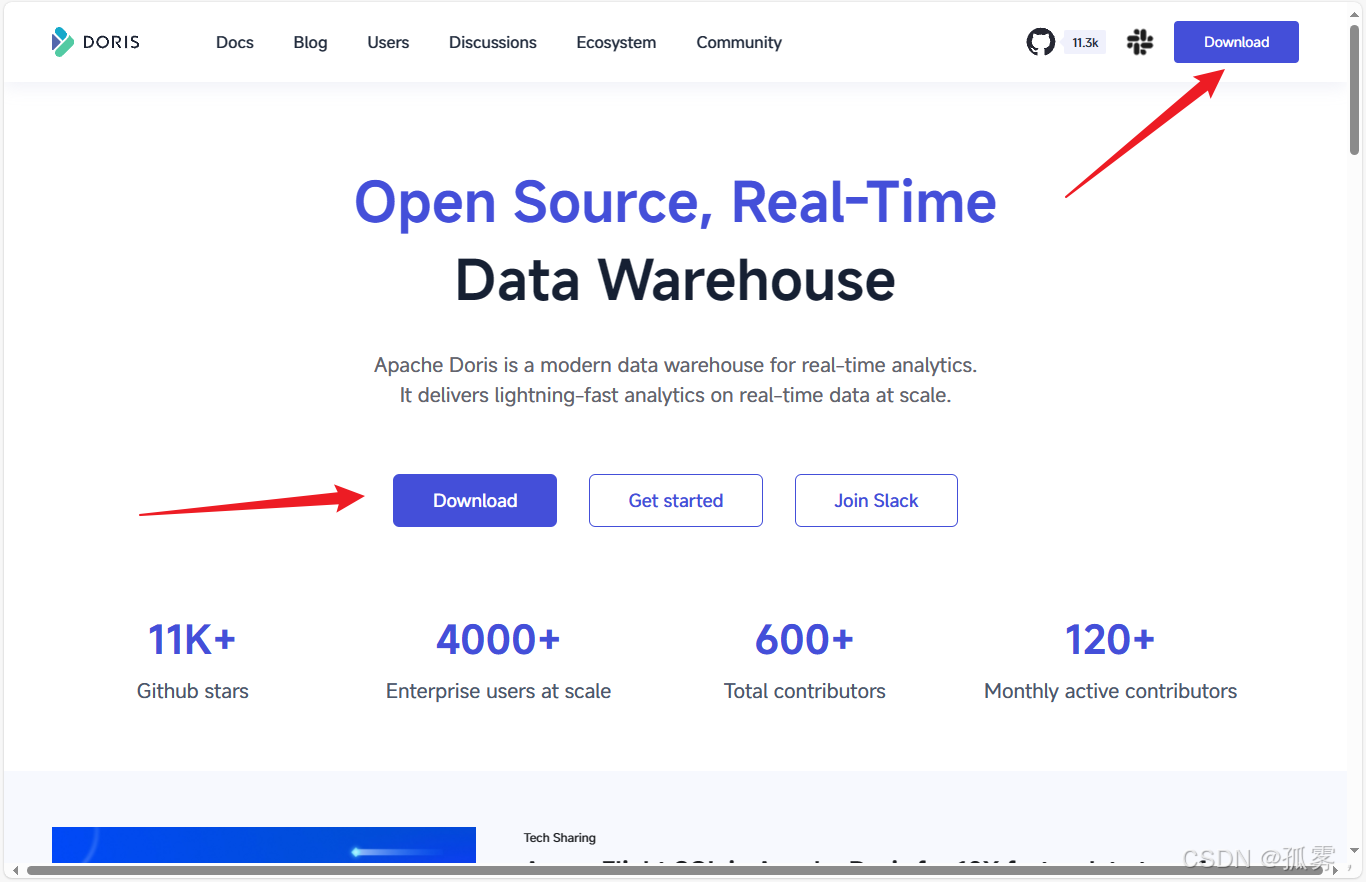Click the blue Tech Sharing thumbnail image
Screen dimensions: 1366x882
pyautogui.click(x=264, y=845)
